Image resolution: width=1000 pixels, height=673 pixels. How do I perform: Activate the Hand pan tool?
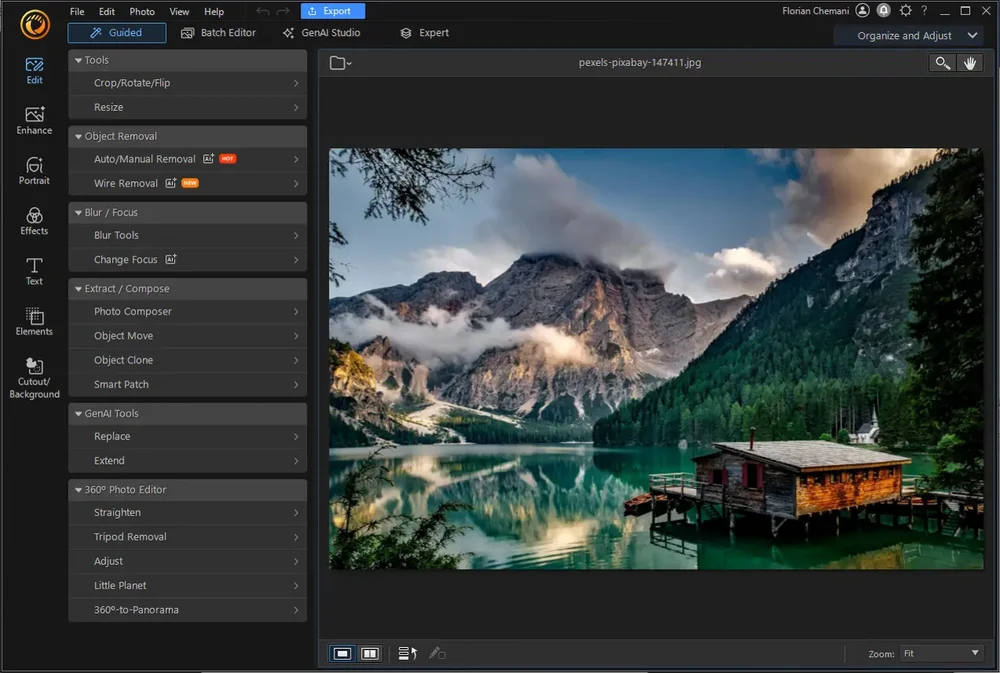point(969,62)
